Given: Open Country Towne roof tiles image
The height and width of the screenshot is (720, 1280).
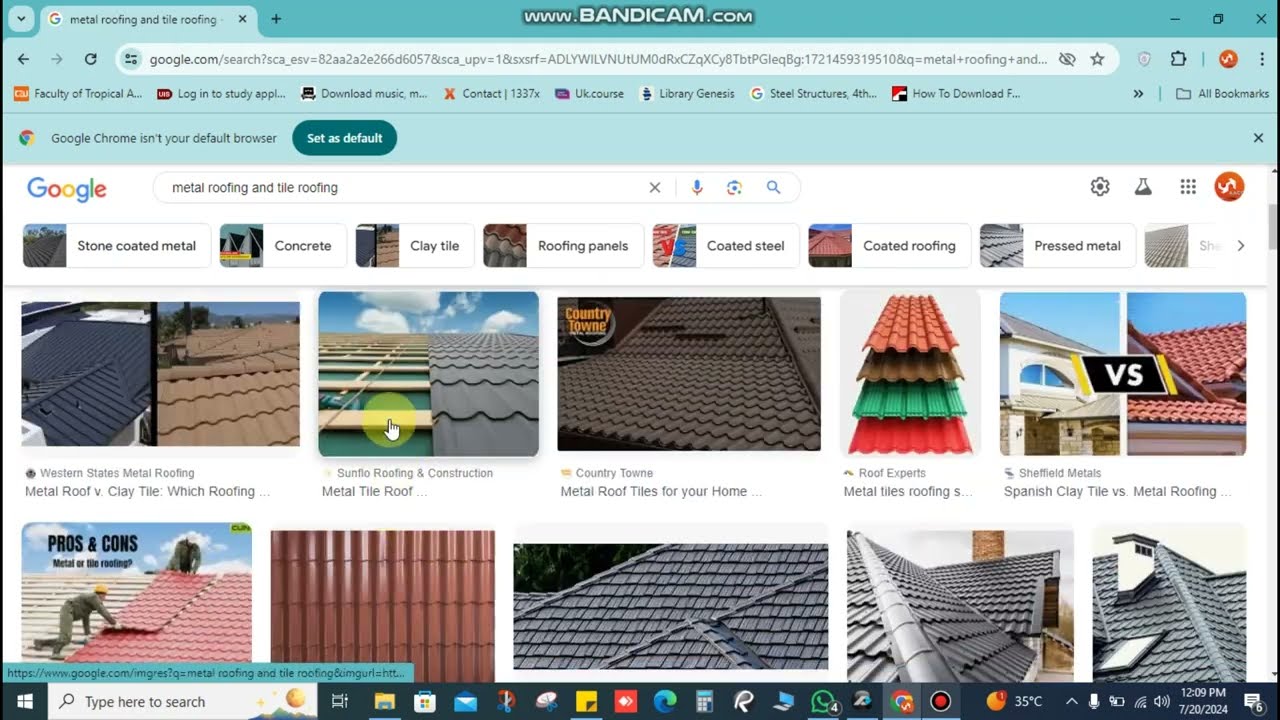Looking at the screenshot, I should (x=689, y=374).
